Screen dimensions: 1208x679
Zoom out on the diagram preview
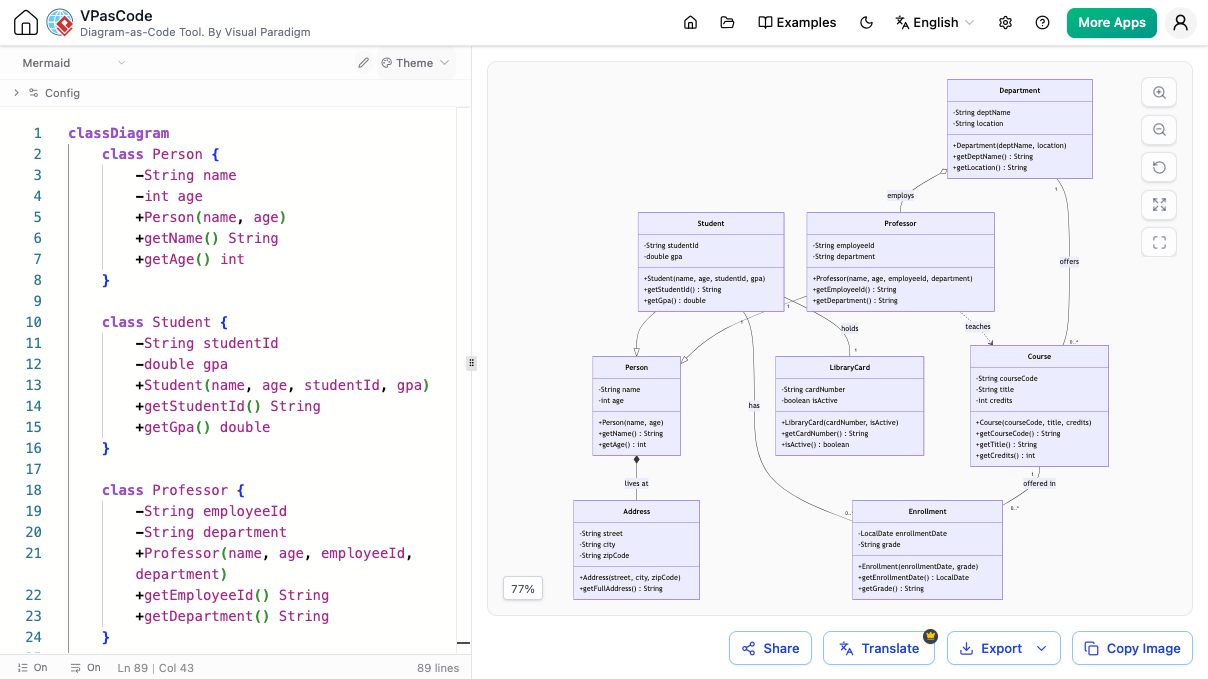(x=1159, y=130)
